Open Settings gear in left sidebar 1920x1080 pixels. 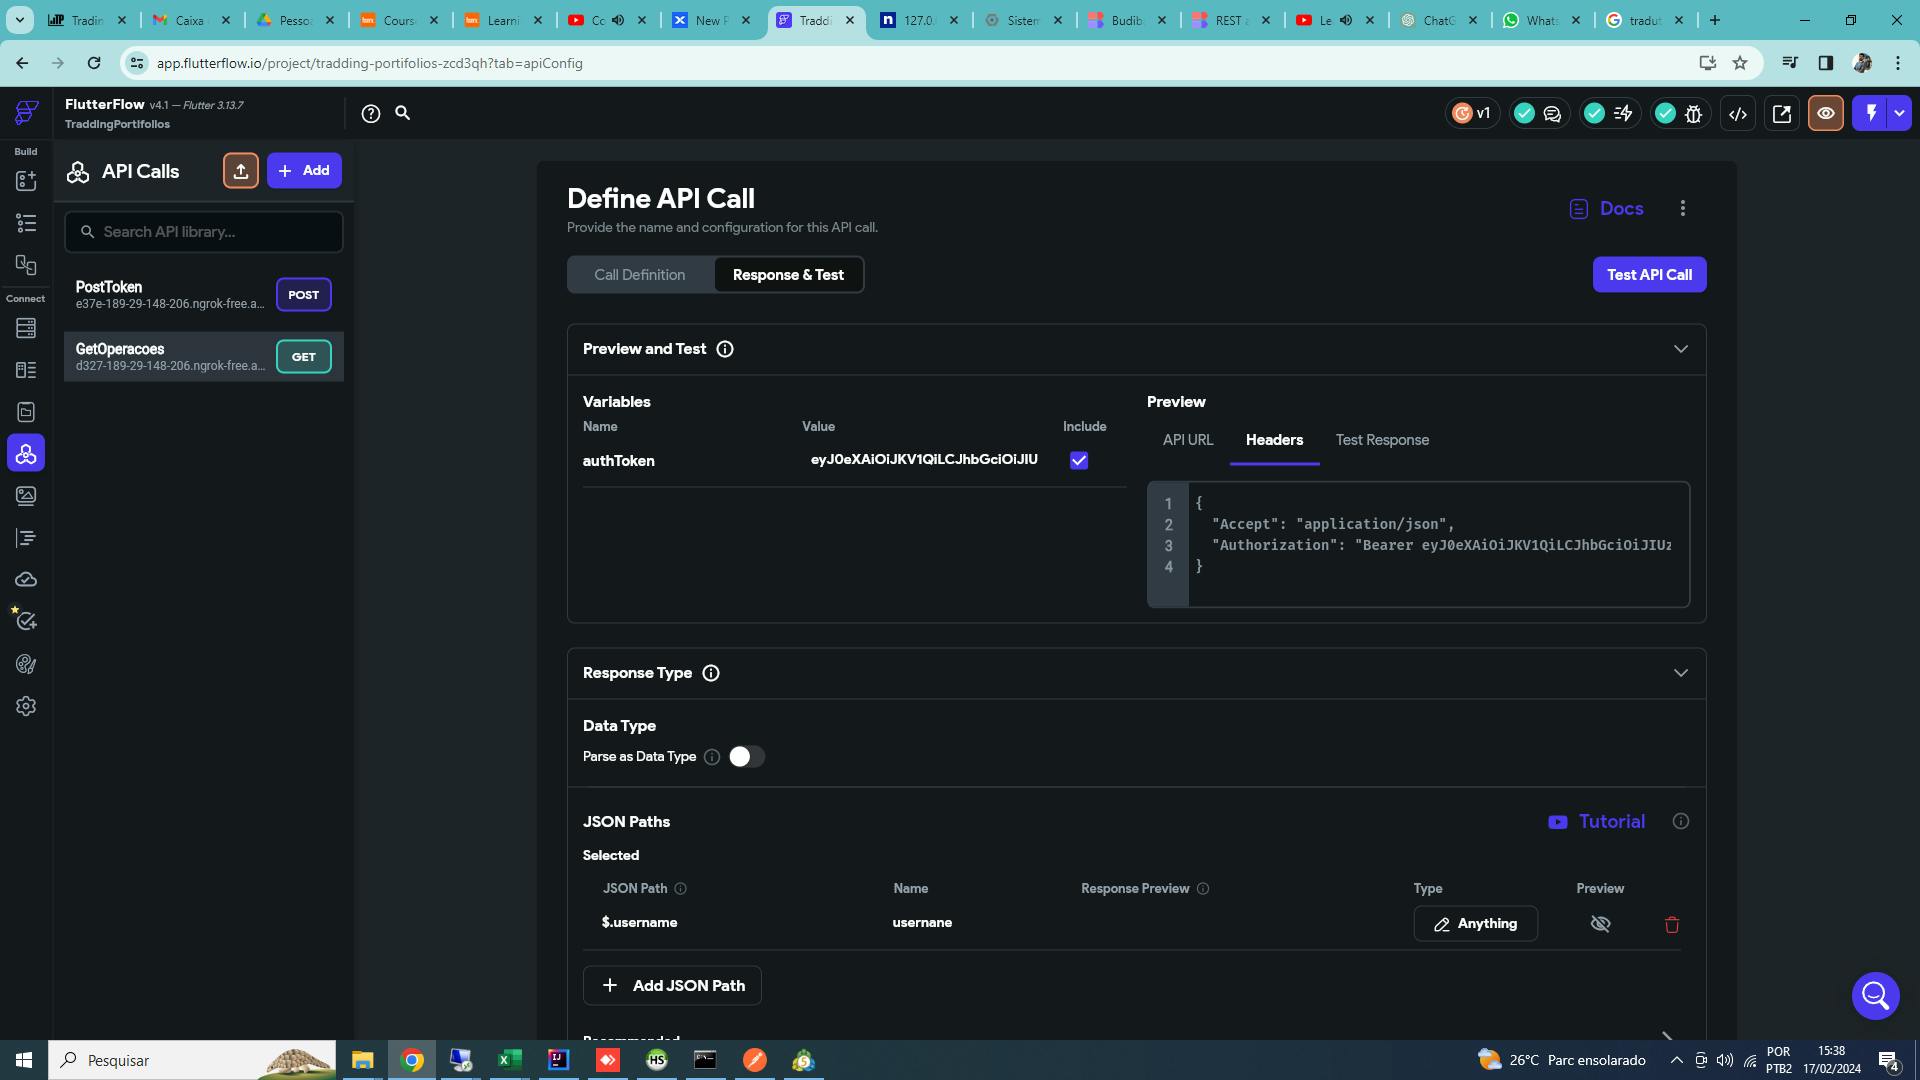[26, 706]
